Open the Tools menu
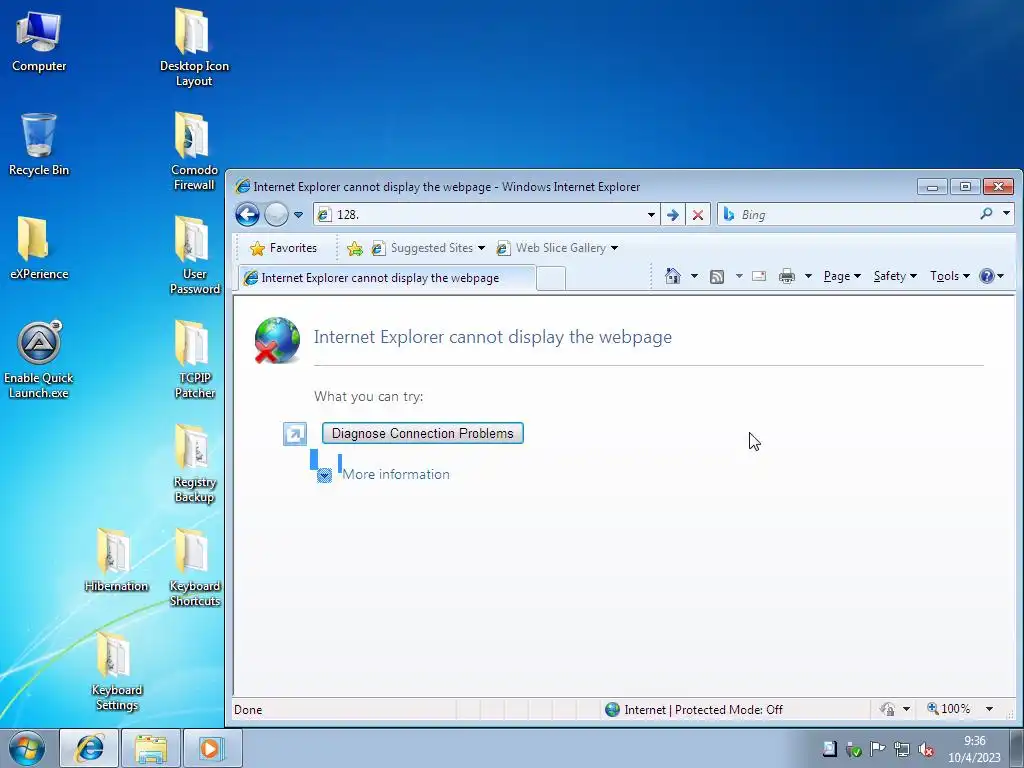 950,276
